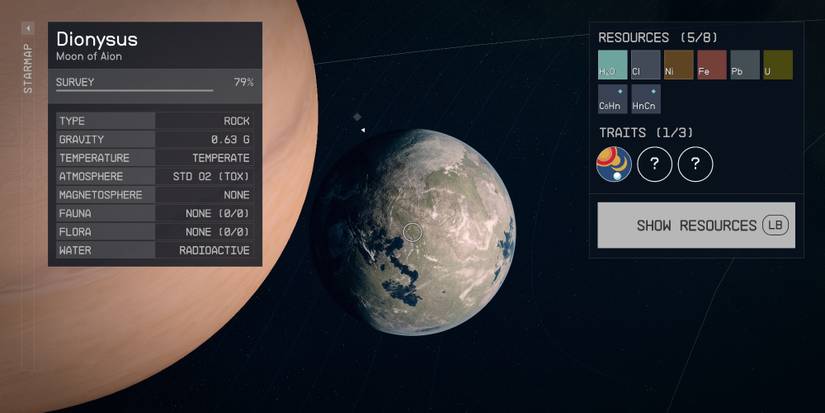The width and height of the screenshot is (825, 413).
Task: Click the landing target circle on planet
Action: click(412, 232)
